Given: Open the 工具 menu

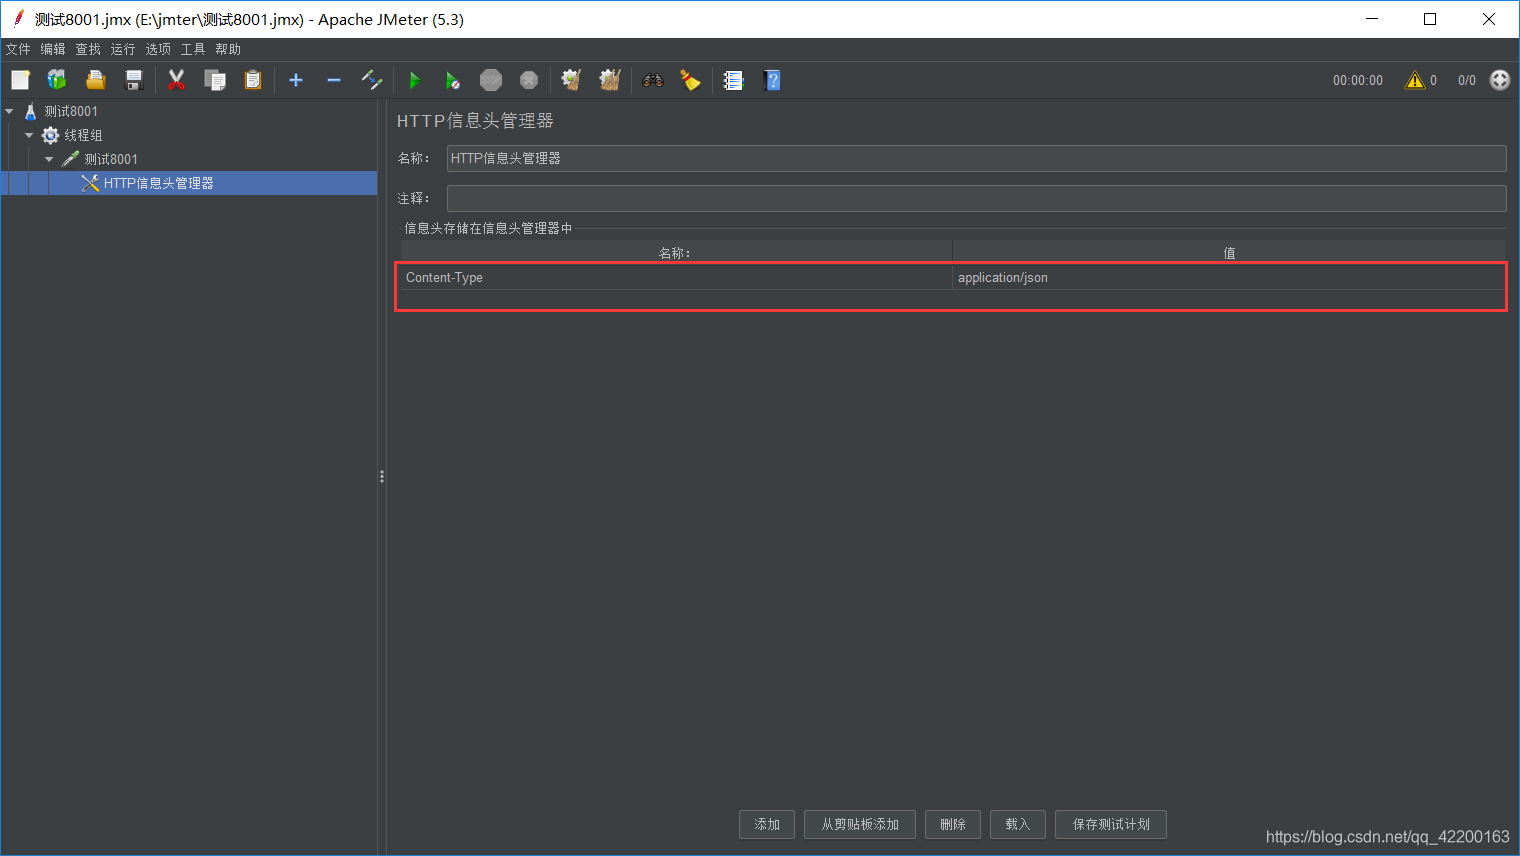Looking at the screenshot, I should pos(193,49).
